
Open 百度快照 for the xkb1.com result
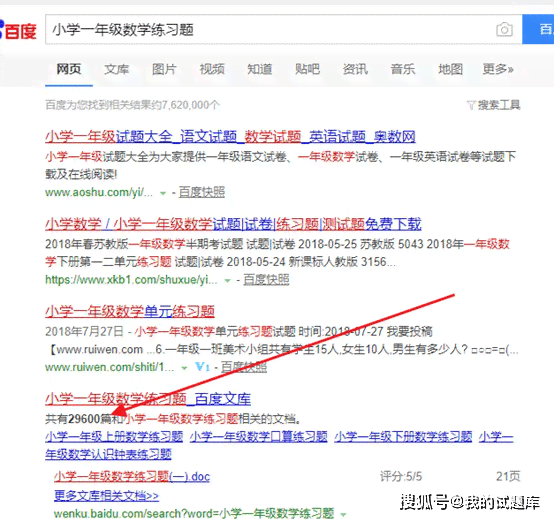click(266, 280)
